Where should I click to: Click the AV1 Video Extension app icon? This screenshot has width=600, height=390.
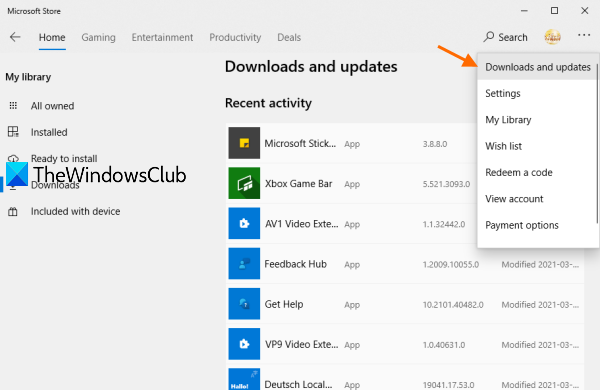(x=244, y=224)
